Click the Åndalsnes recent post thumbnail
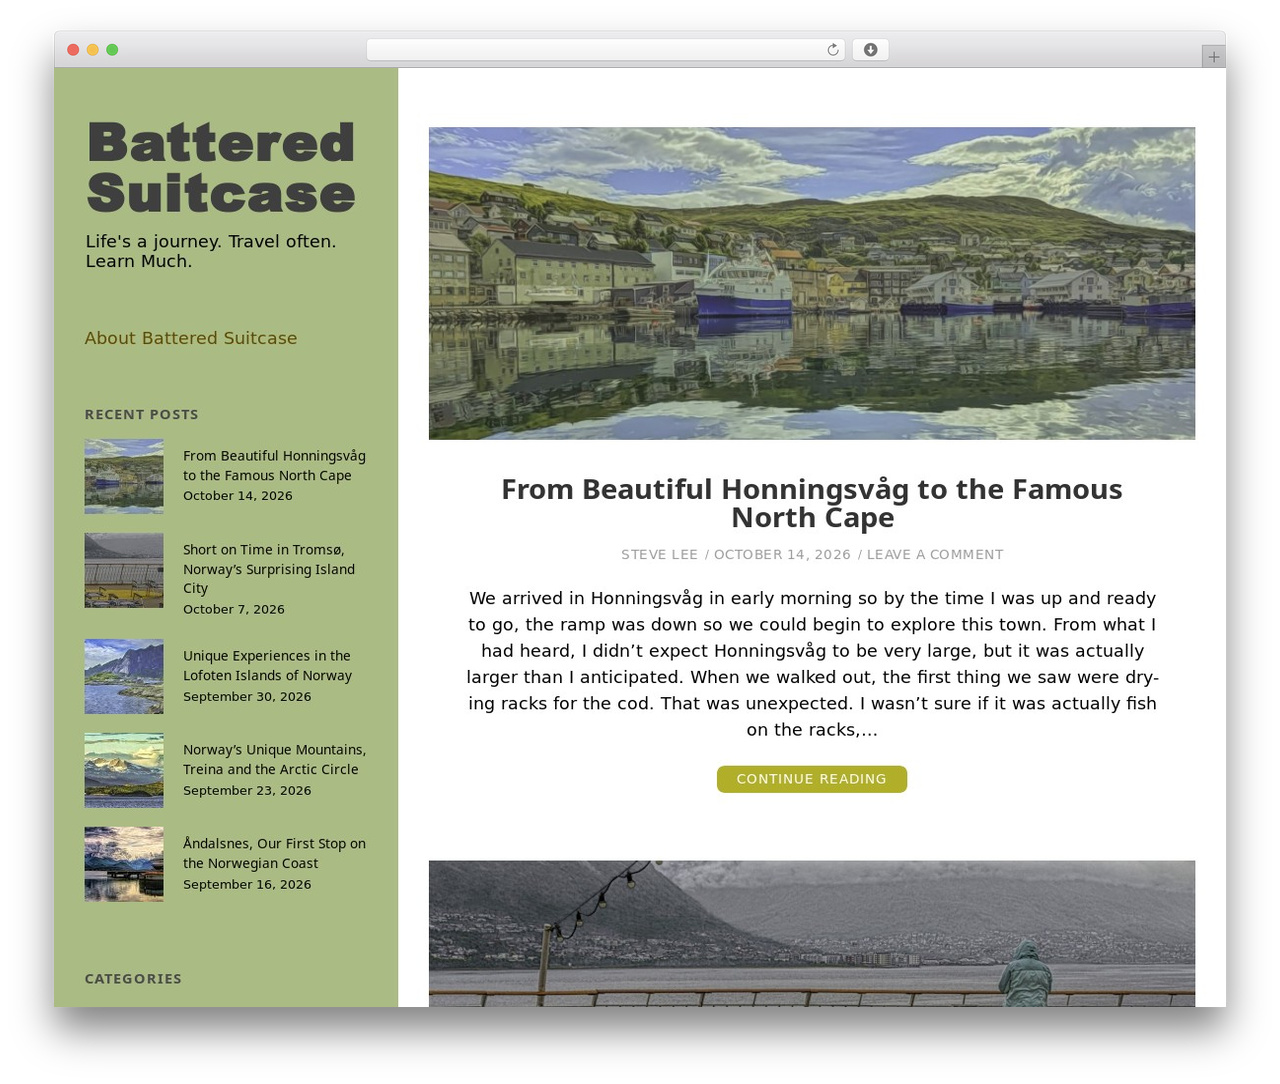This screenshot has width=1280, height=1084. [x=124, y=864]
